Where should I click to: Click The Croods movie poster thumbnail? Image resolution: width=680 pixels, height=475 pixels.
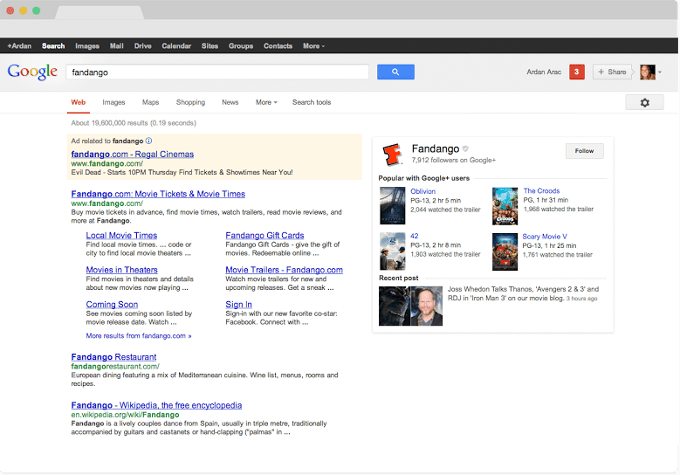tap(505, 206)
